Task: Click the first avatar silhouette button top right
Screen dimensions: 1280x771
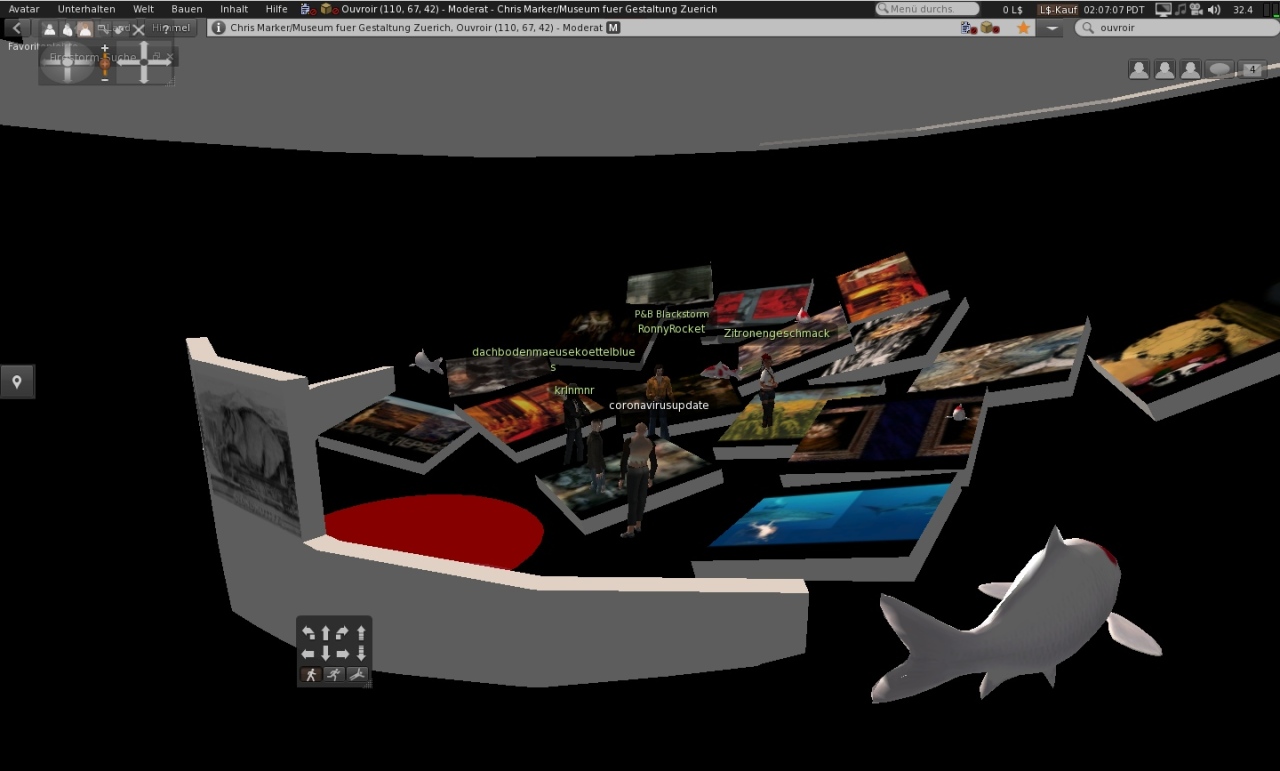Action: coord(1139,69)
